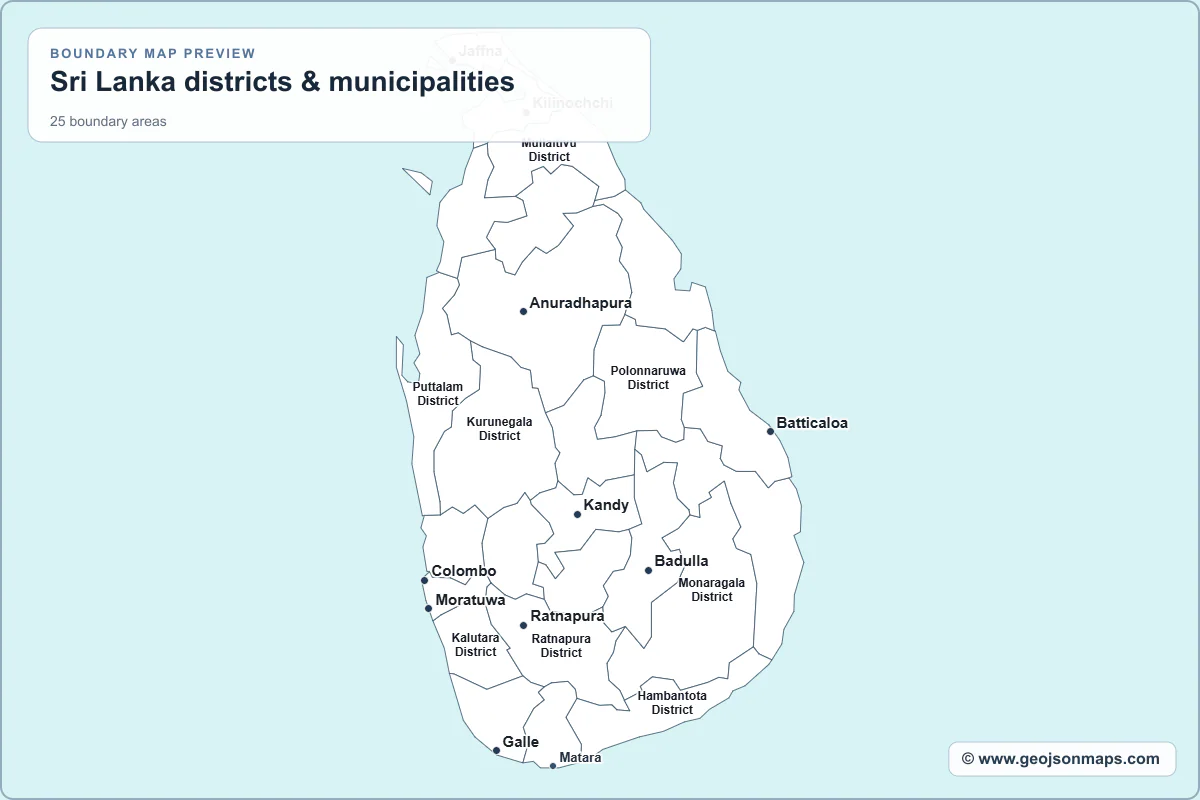
Task: Select the Kurunegala District label
Action: tap(500, 429)
